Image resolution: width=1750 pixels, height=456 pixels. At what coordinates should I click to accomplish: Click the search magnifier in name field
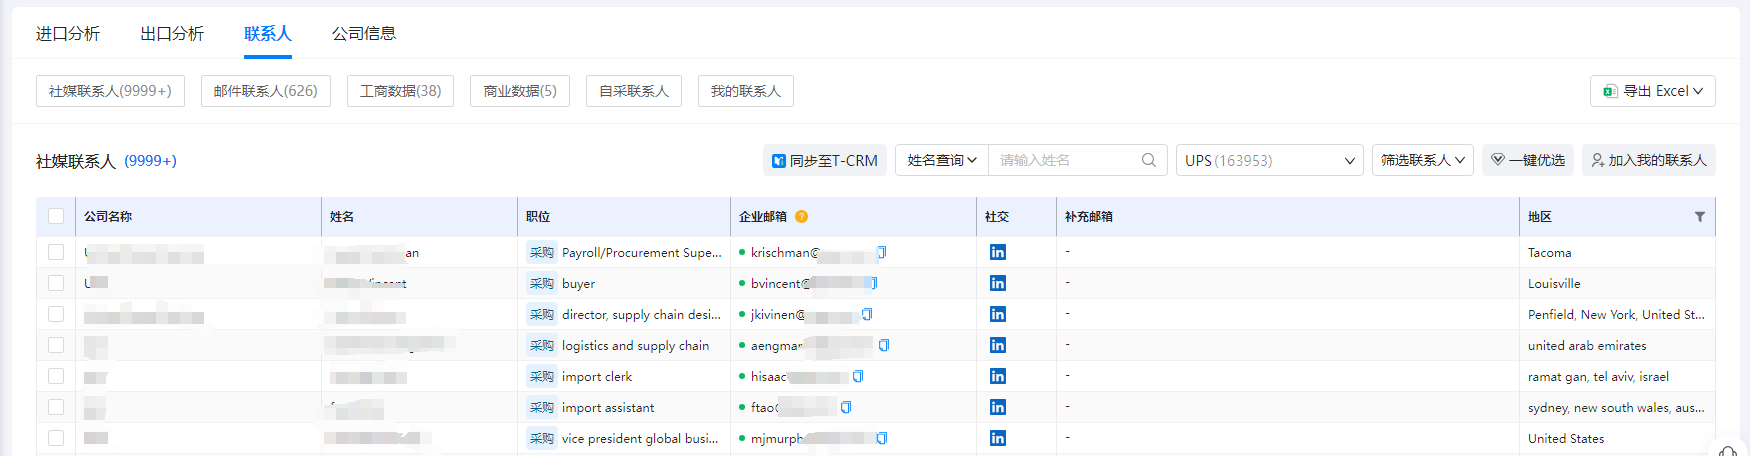coord(1148,160)
